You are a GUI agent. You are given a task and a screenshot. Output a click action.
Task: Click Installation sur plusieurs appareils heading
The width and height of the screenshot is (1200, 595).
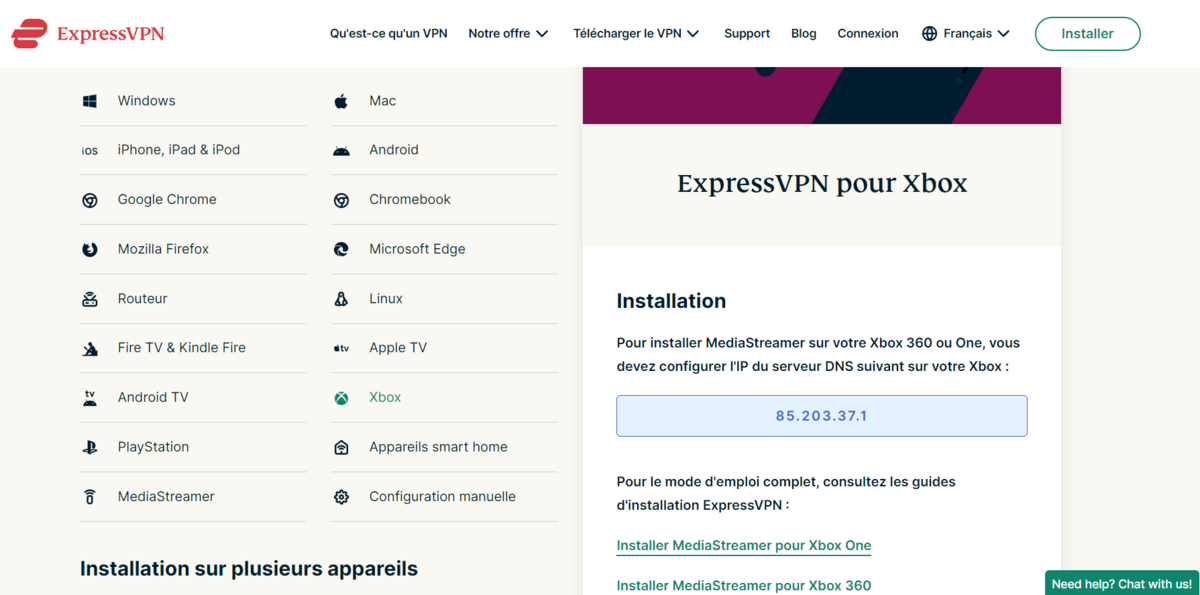(x=249, y=569)
